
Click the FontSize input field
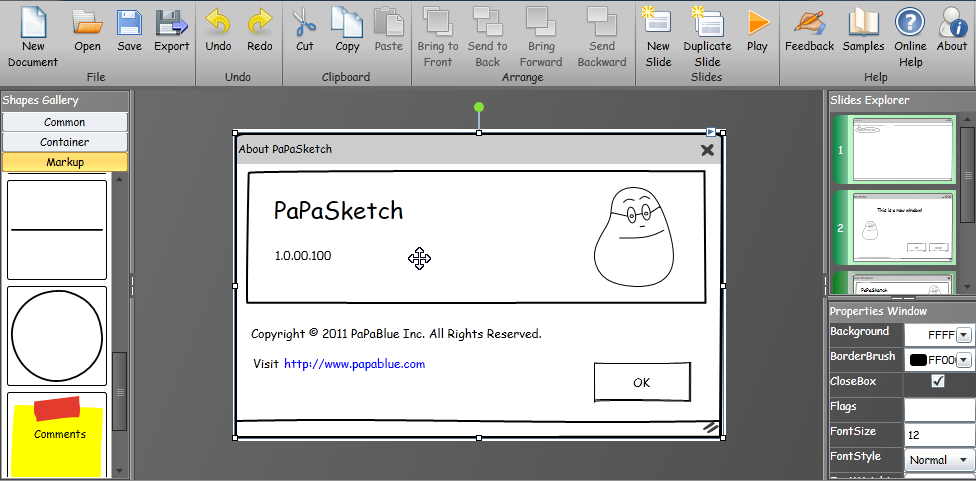click(x=937, y=435)
